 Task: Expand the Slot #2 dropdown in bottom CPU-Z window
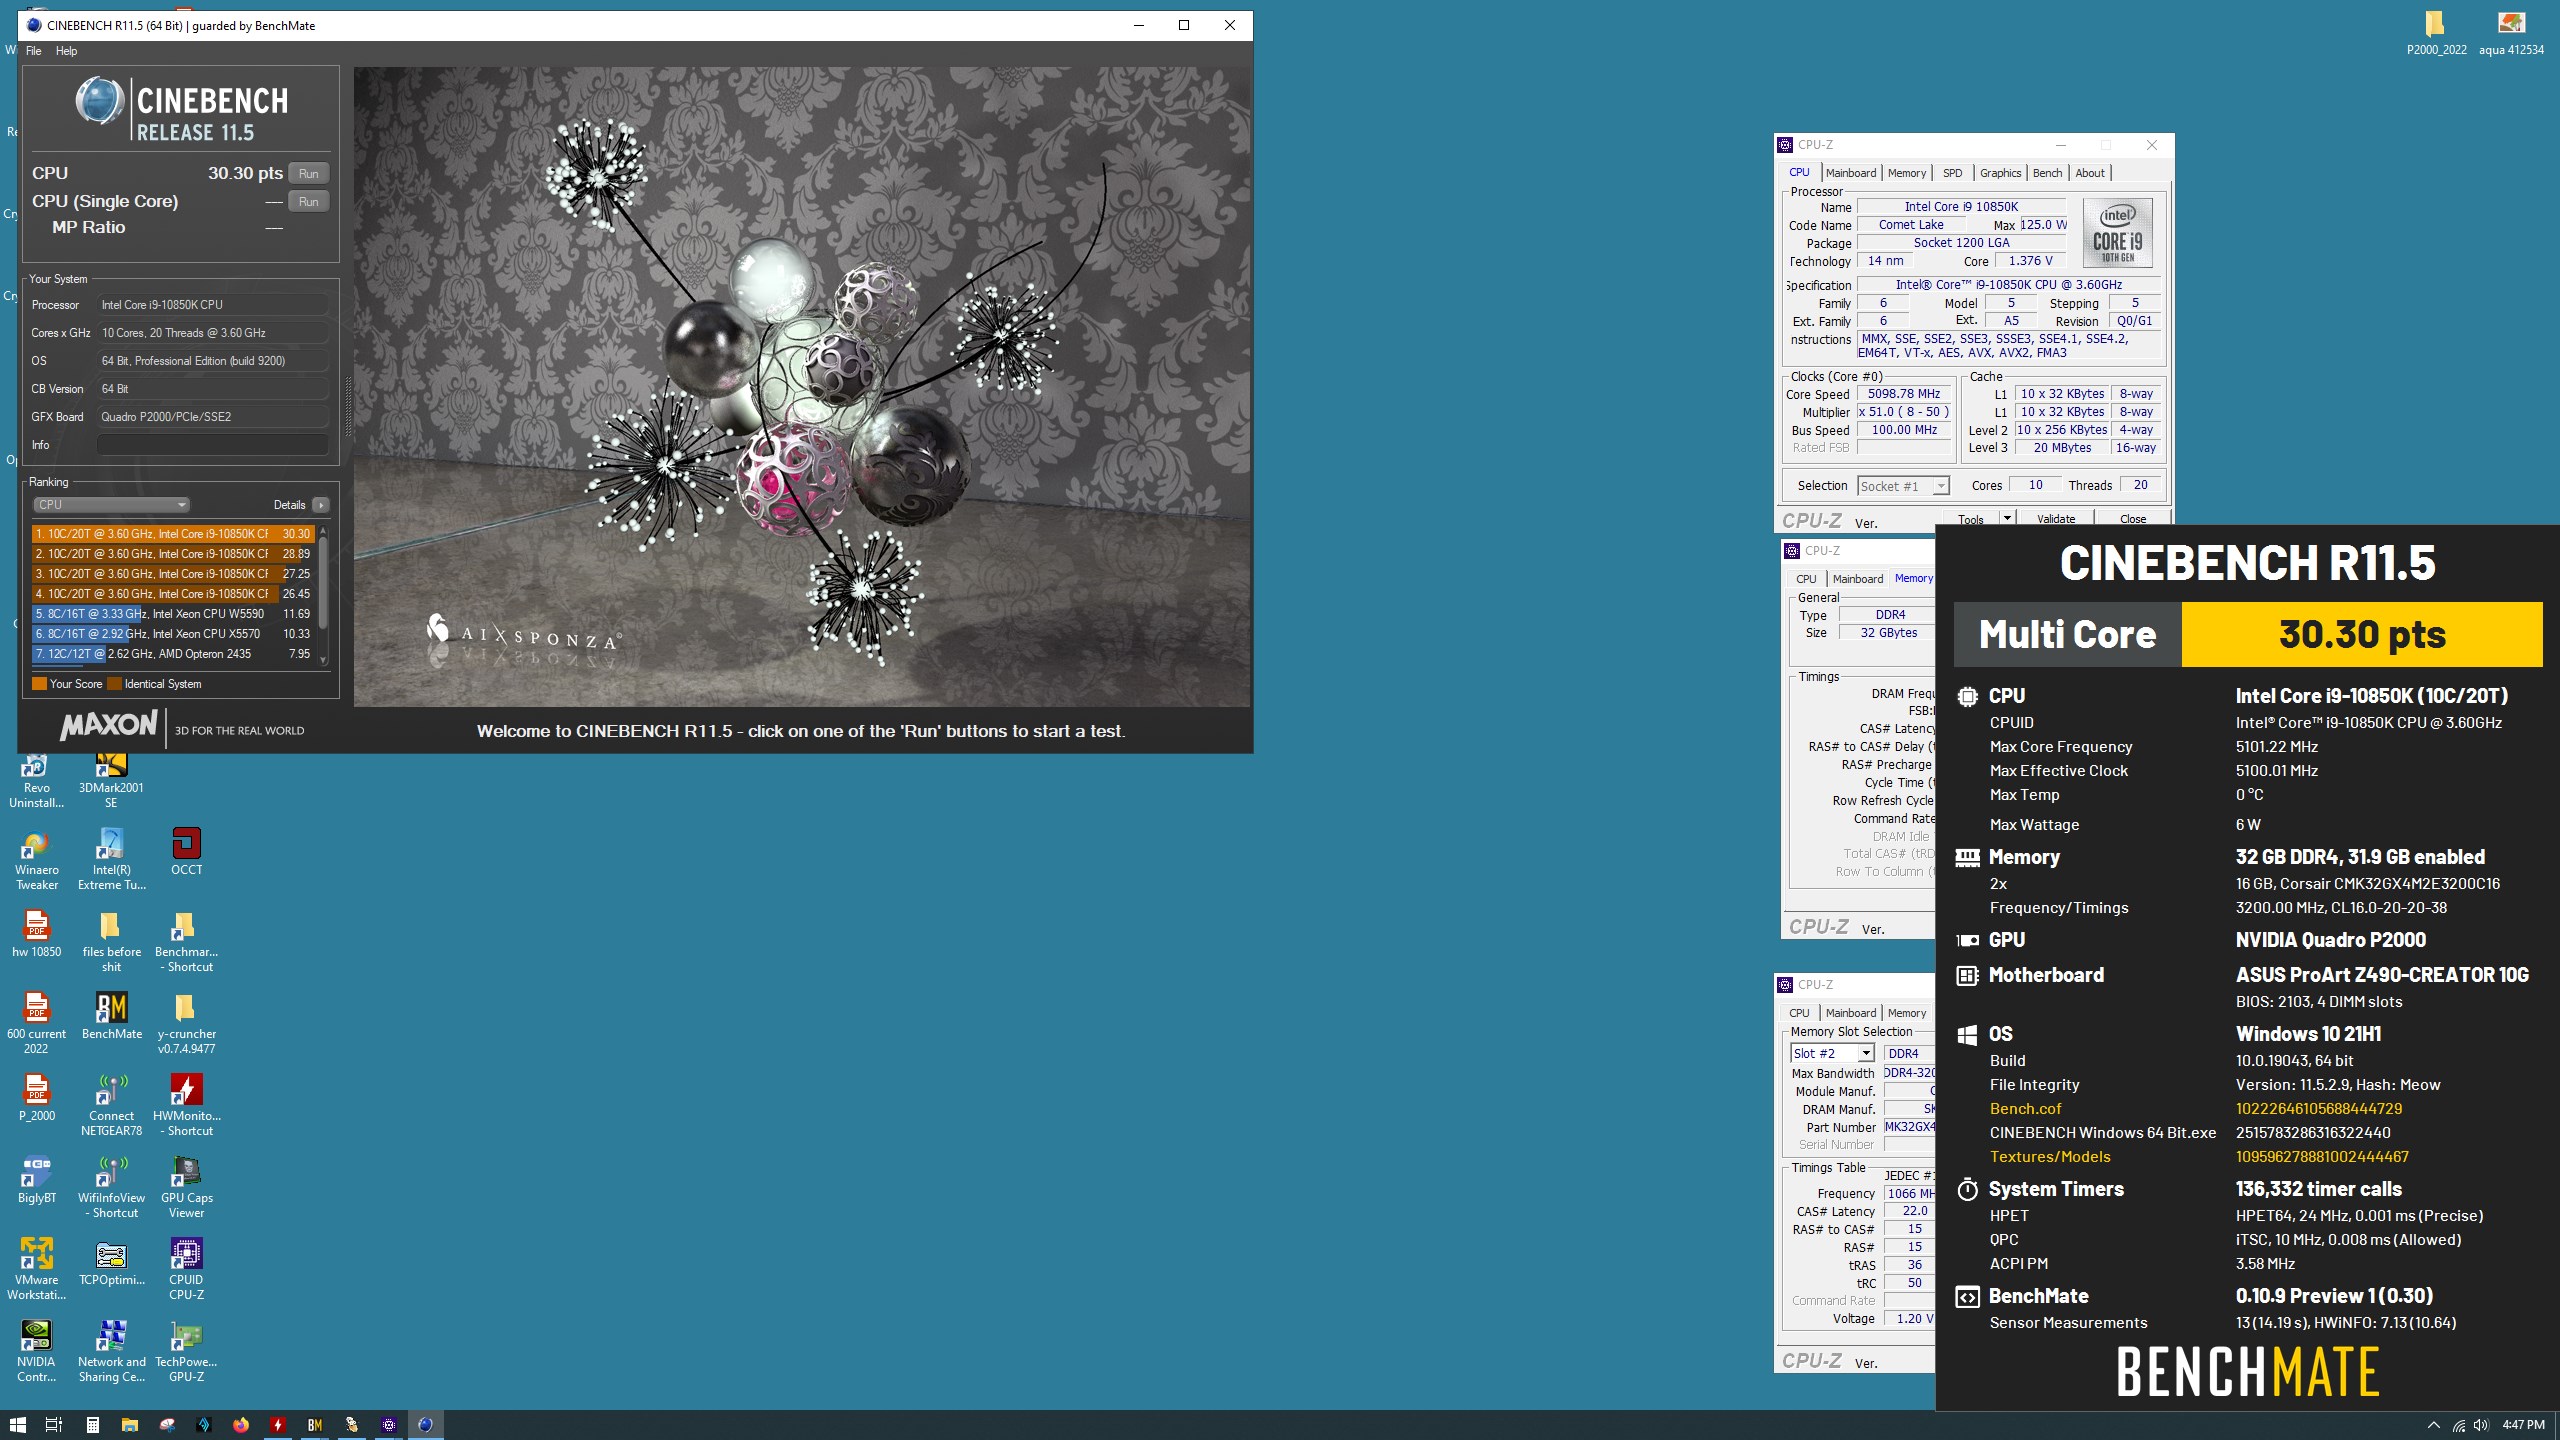[1865, 1054]
